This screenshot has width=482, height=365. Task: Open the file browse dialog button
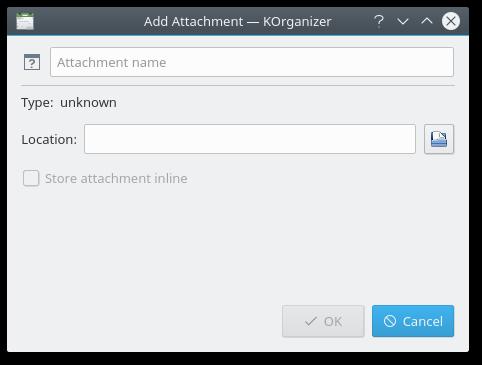click(439, 139)
